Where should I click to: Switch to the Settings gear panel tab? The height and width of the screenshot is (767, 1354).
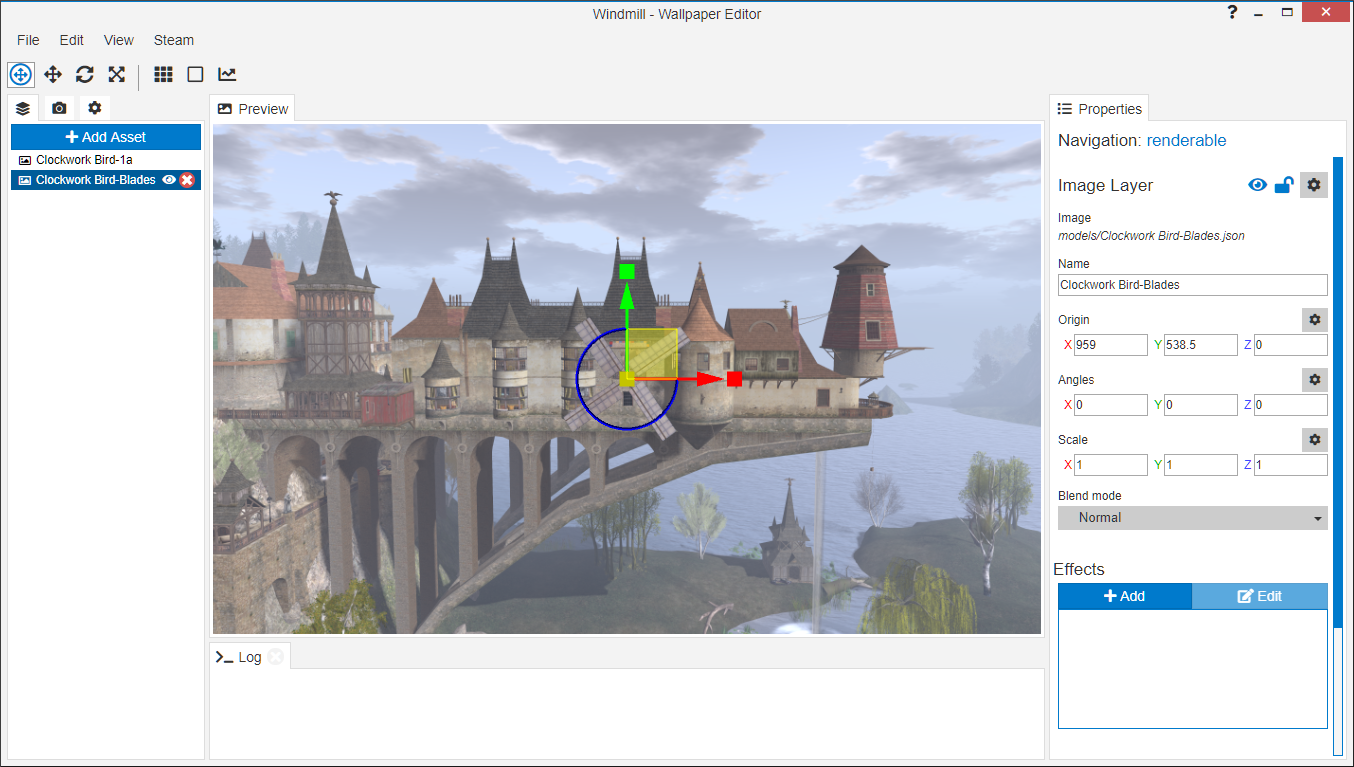tap(95, 108)
